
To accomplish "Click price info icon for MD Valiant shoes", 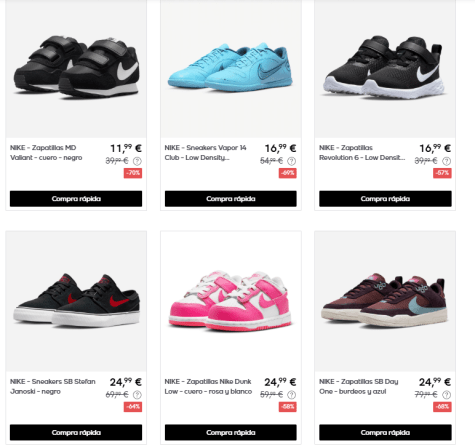I will click(x=137, y=161).
